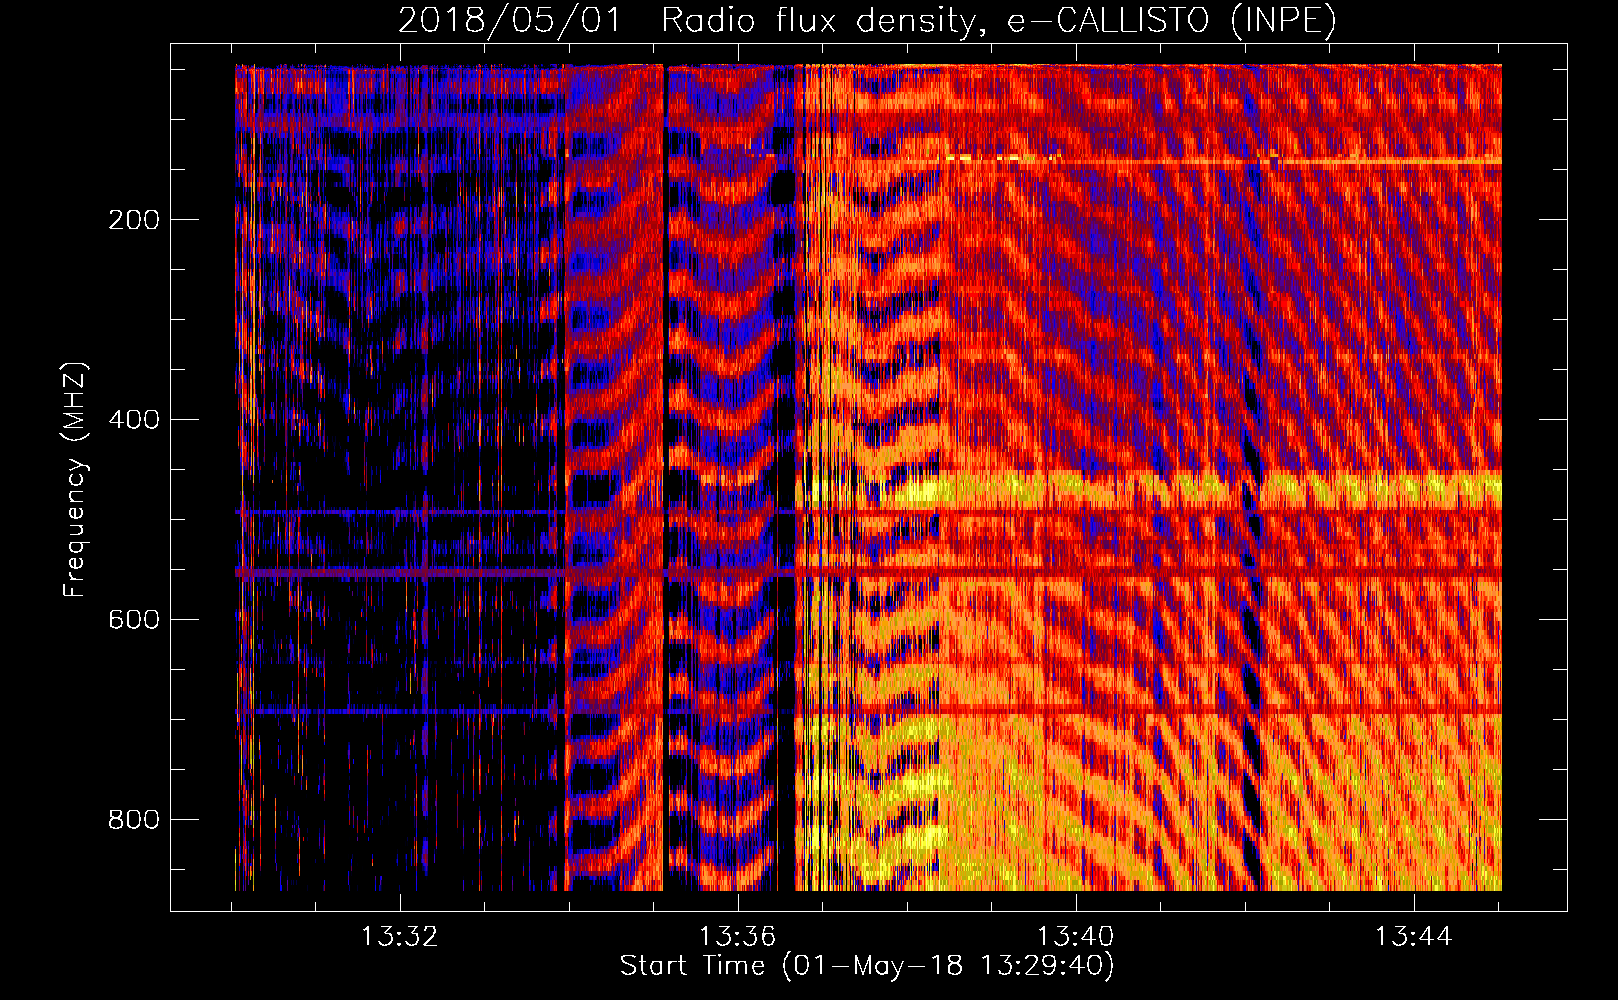The width and height of the screenshot is (1618, 1000).
Task: Click the "Frequency (MHZ)" y-axis label
Action: pyautogui.click(x=75, y=480)
